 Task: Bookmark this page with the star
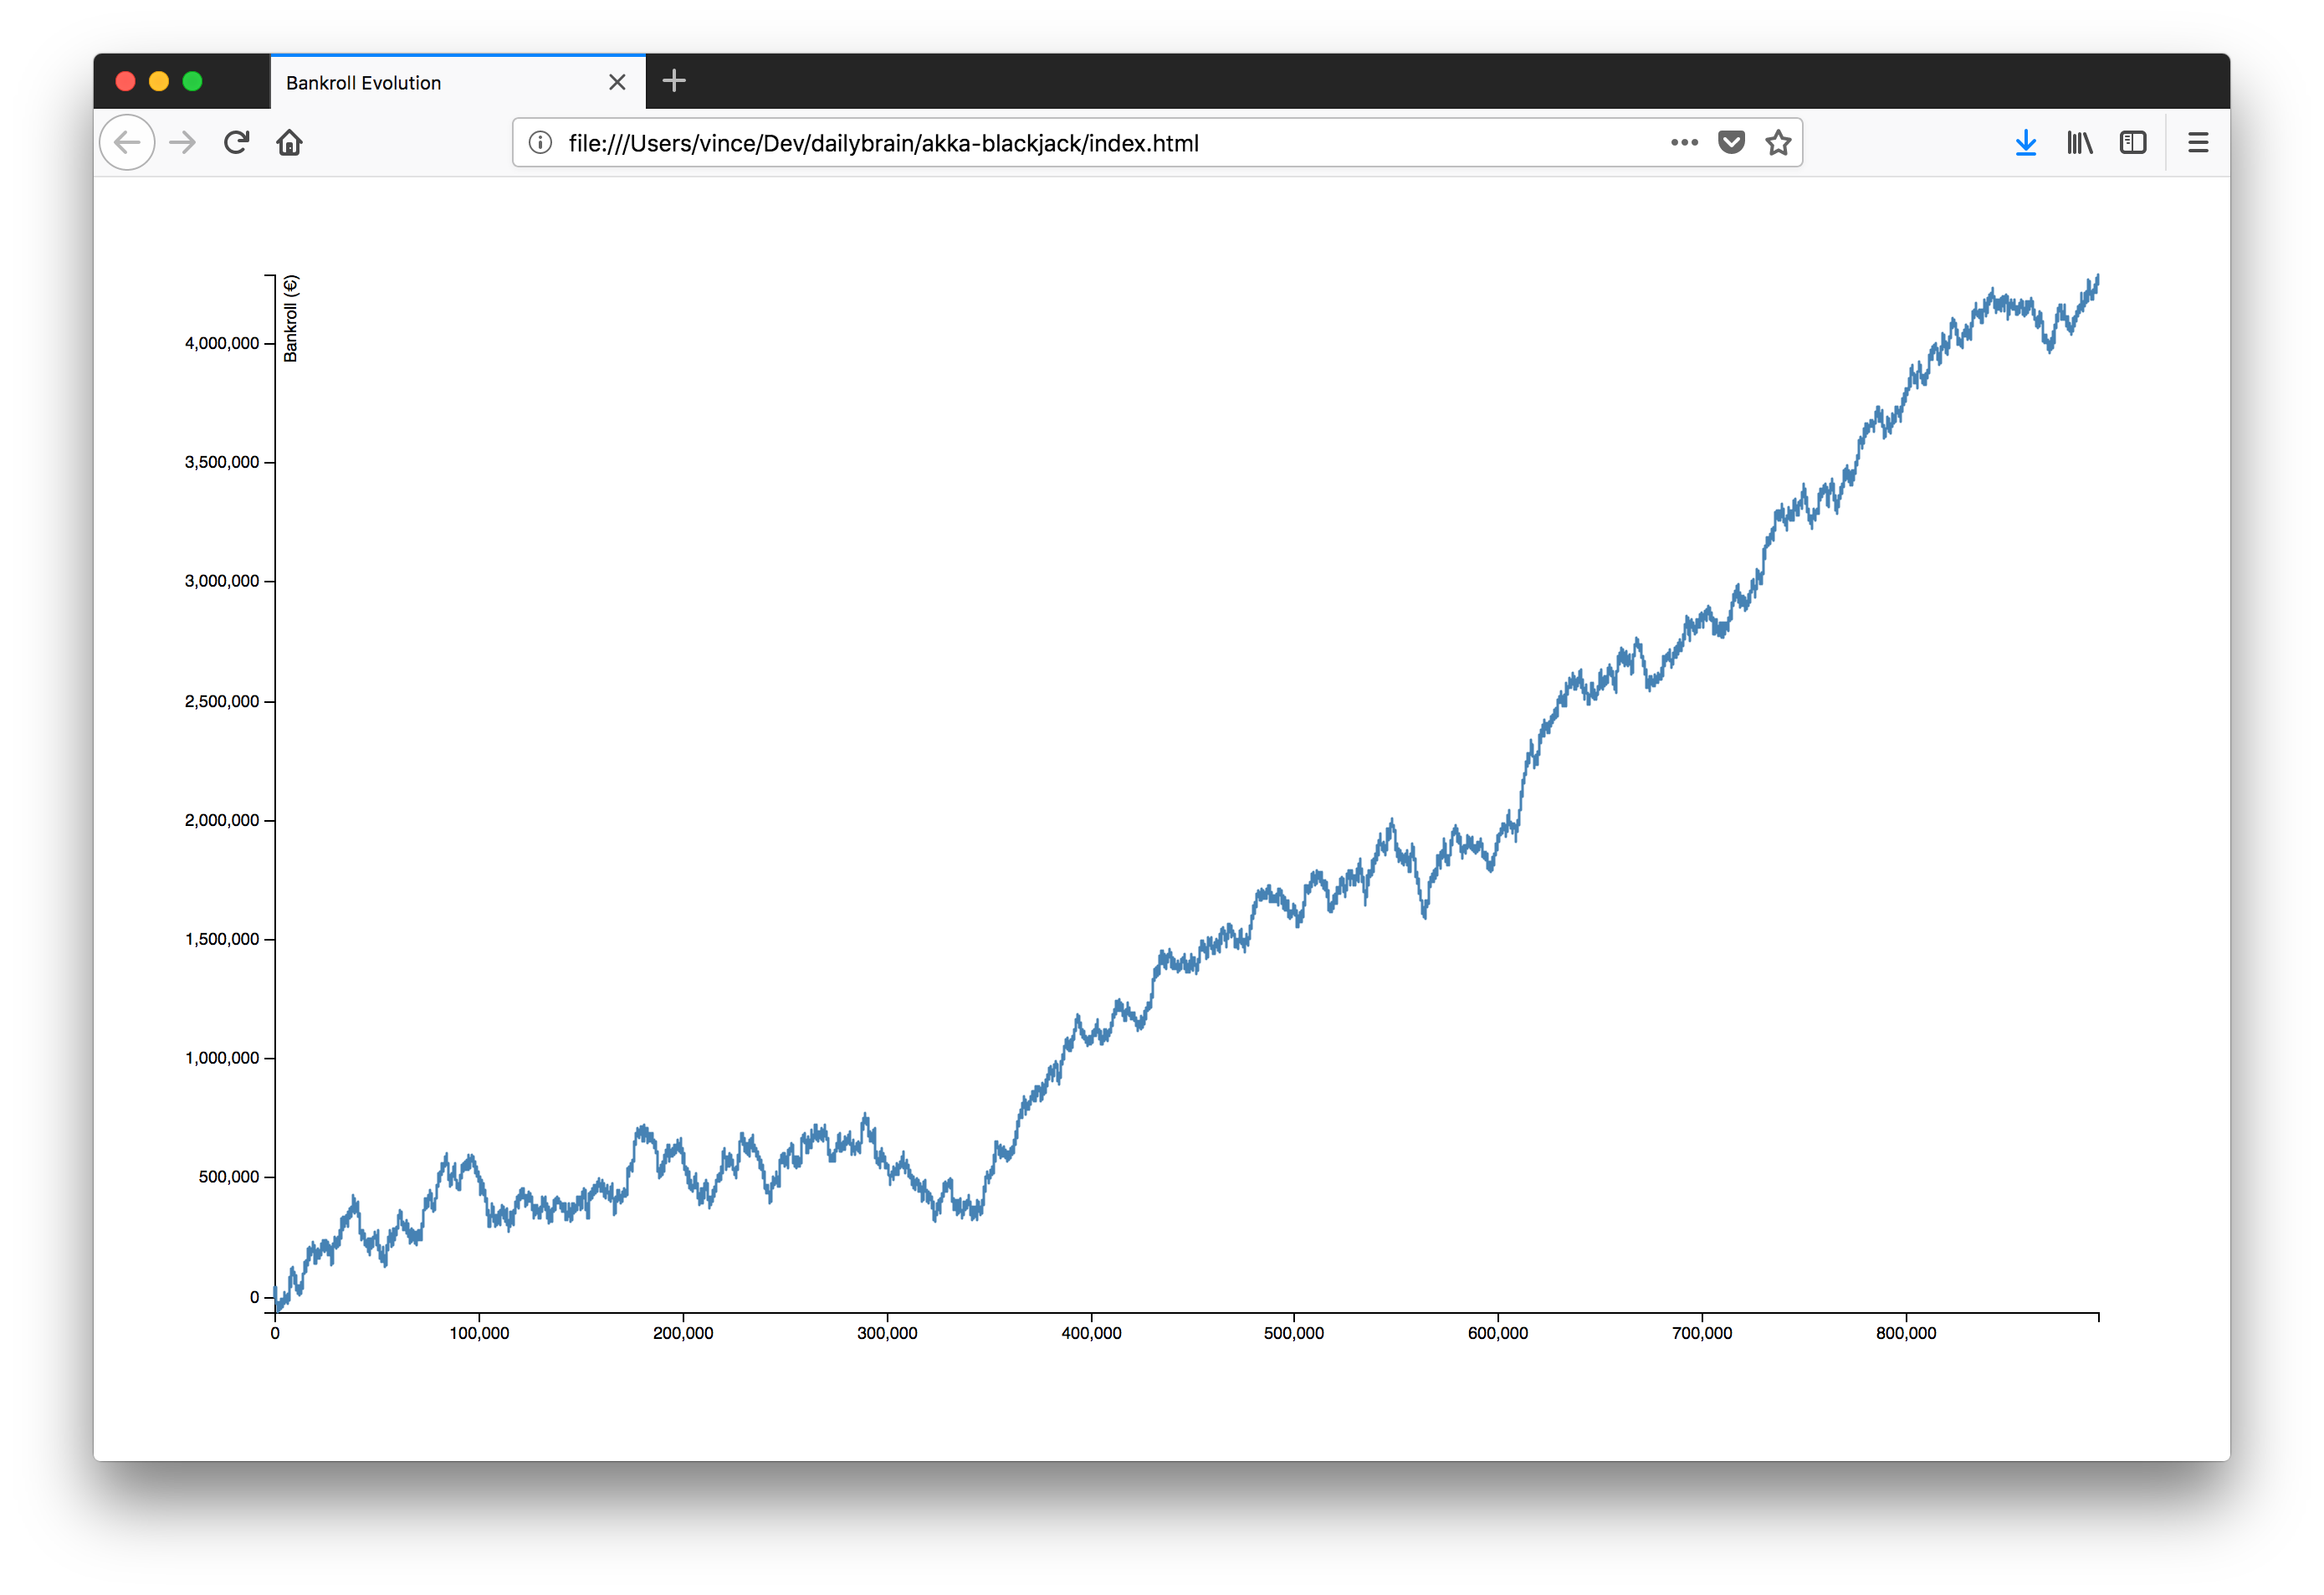pos(1778,143)
